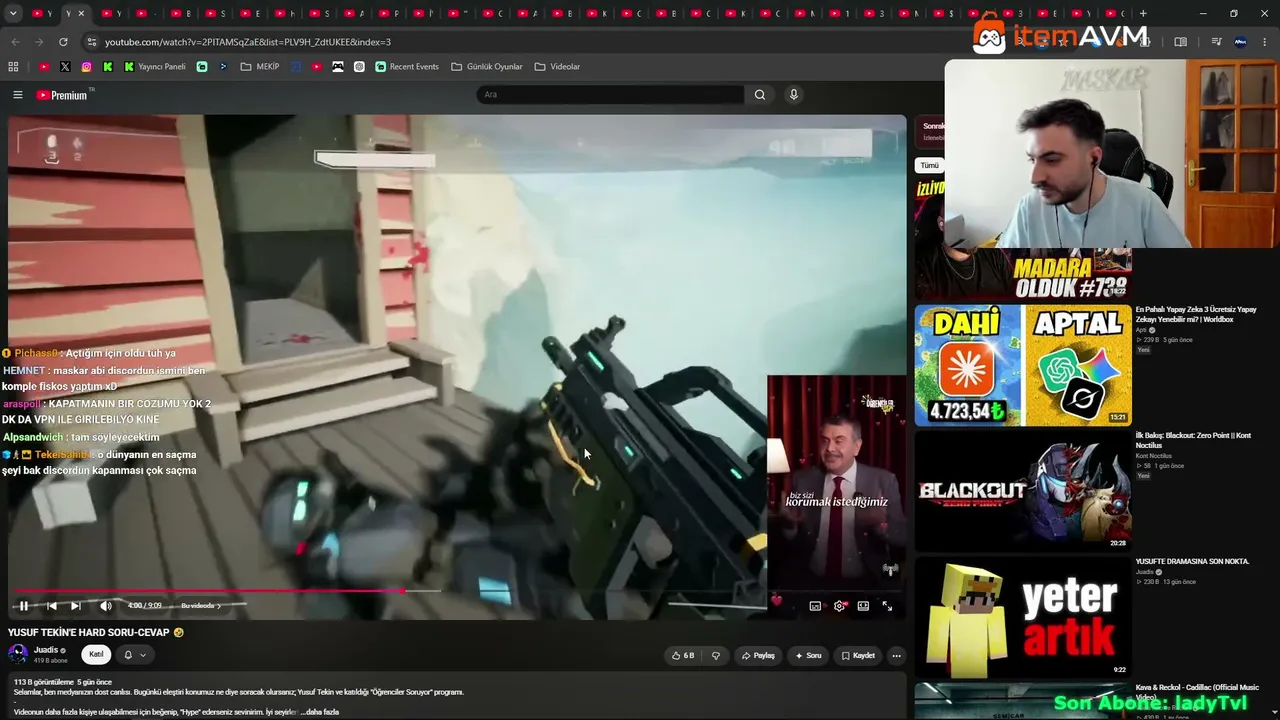1280x720 pixels.
Task: Click the Soru button
Action: point(808,656)
